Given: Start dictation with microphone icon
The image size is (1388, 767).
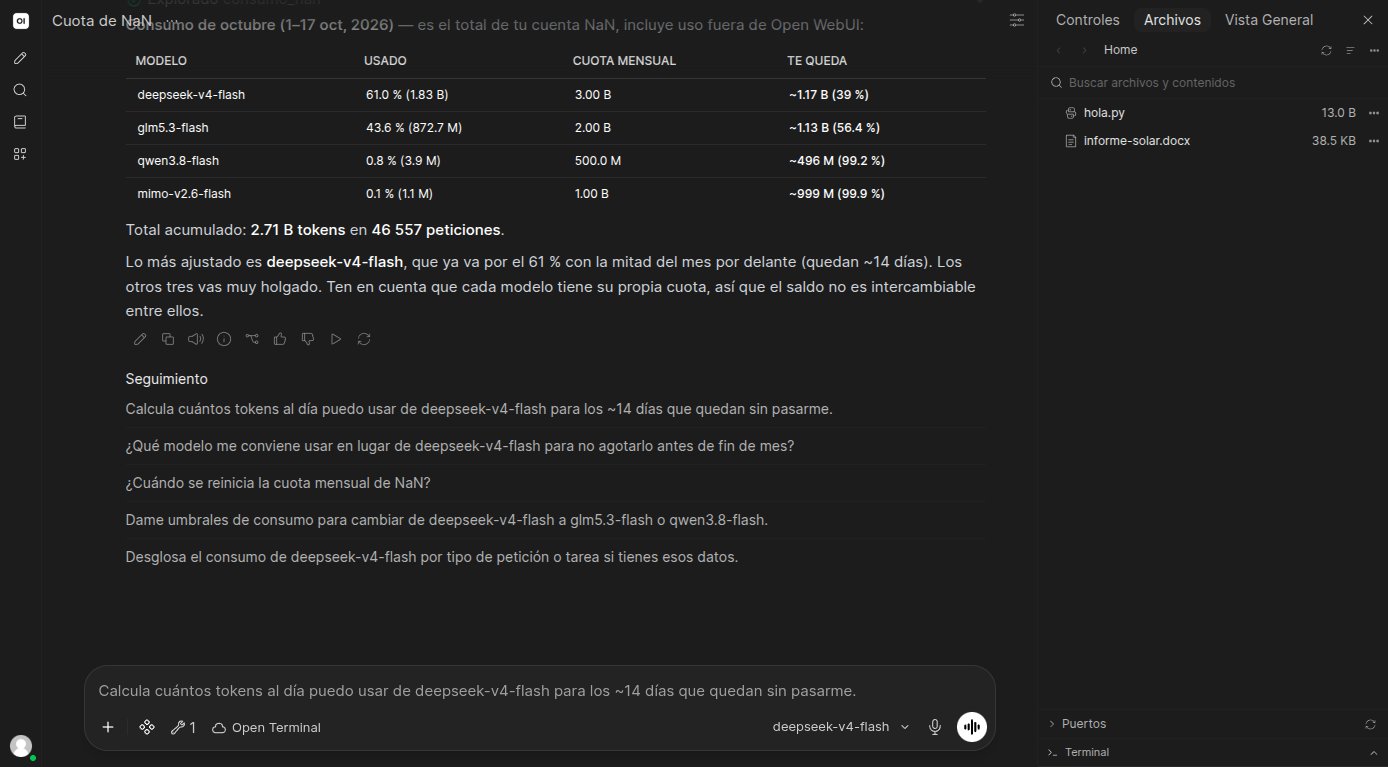Looking at the screenshot, I should [935, 727].
